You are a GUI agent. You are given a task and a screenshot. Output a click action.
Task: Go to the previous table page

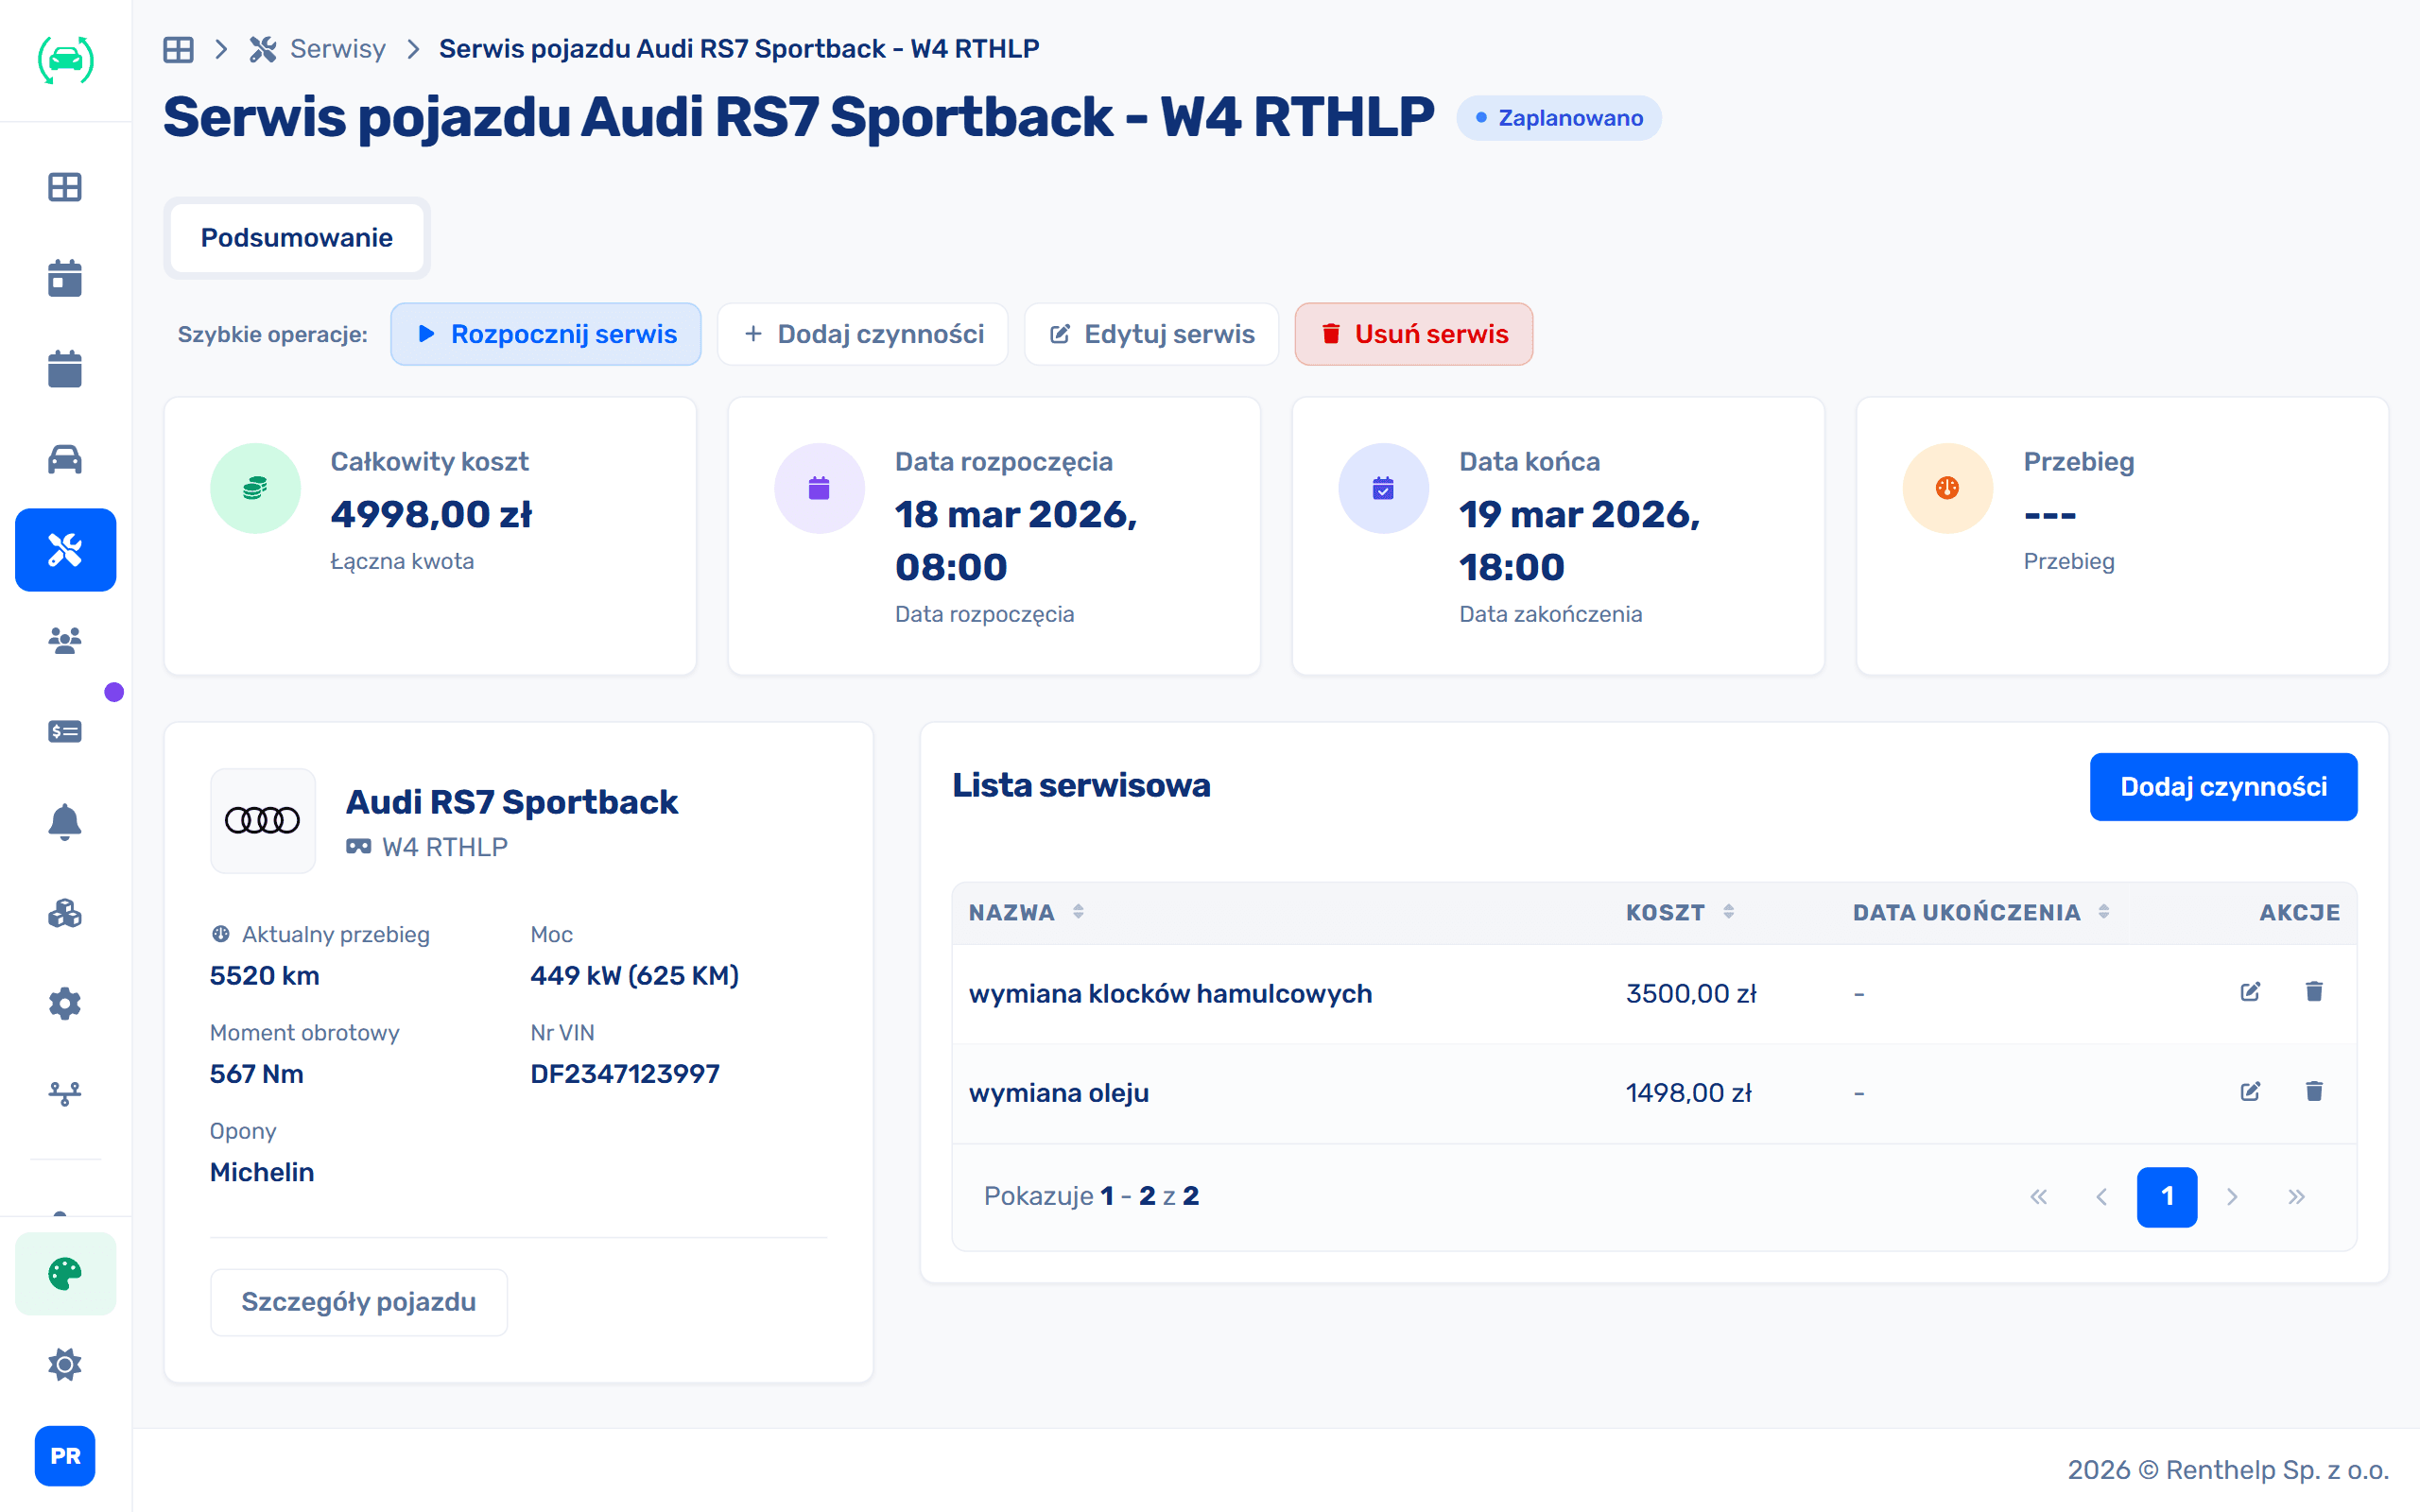pyautogui.click(x=2102, y=1197)
